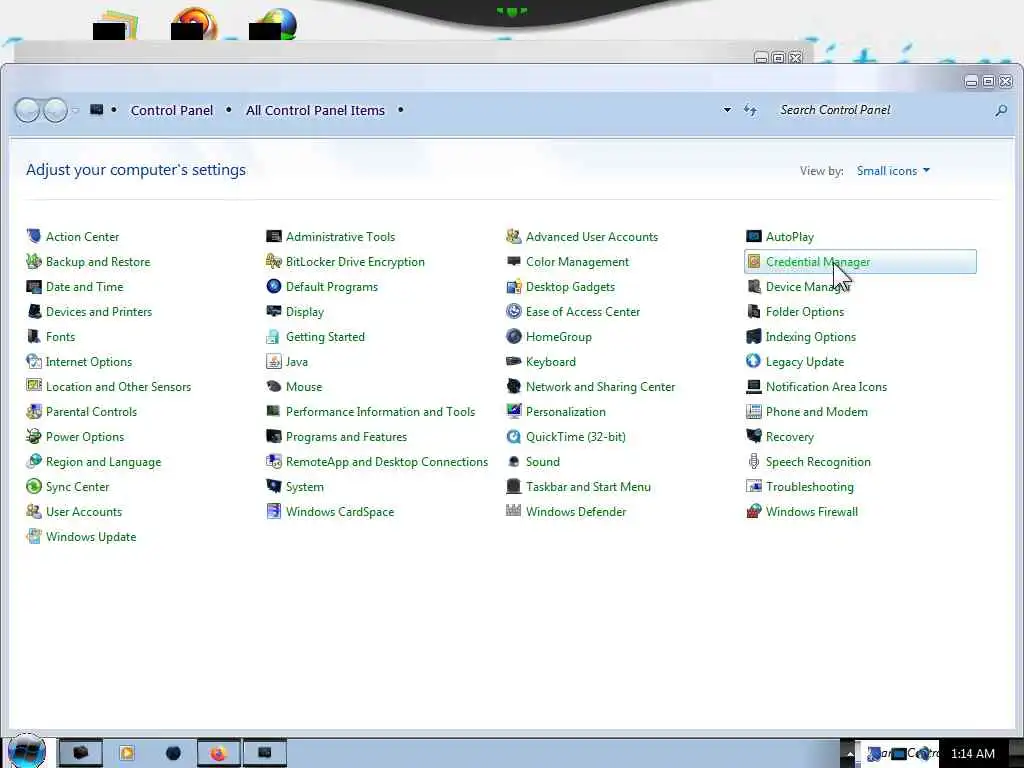Screen dimensions: 1024x768
Task: Click the HomeGroup icon
Action: point(514,336)
